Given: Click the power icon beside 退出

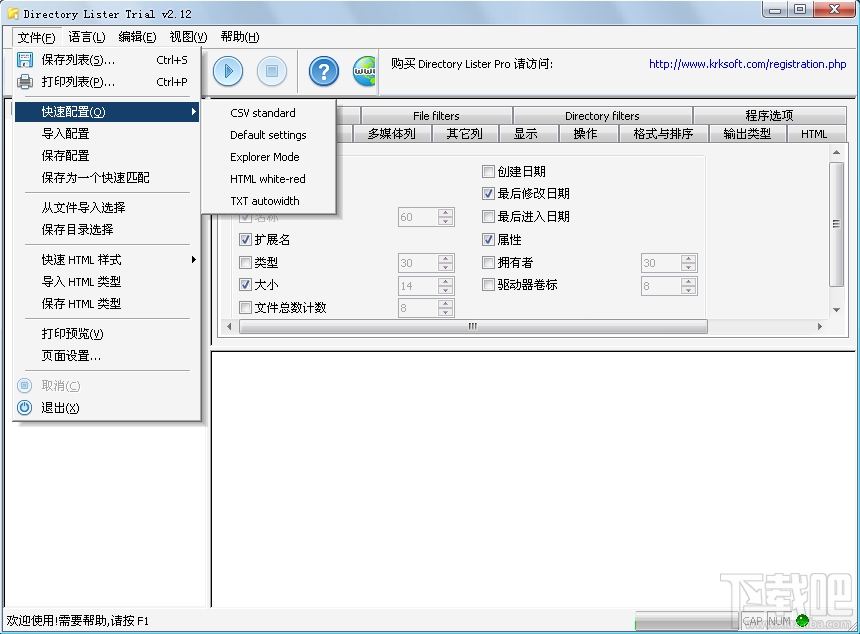Looking at the screenshot, I should [23, 407].
